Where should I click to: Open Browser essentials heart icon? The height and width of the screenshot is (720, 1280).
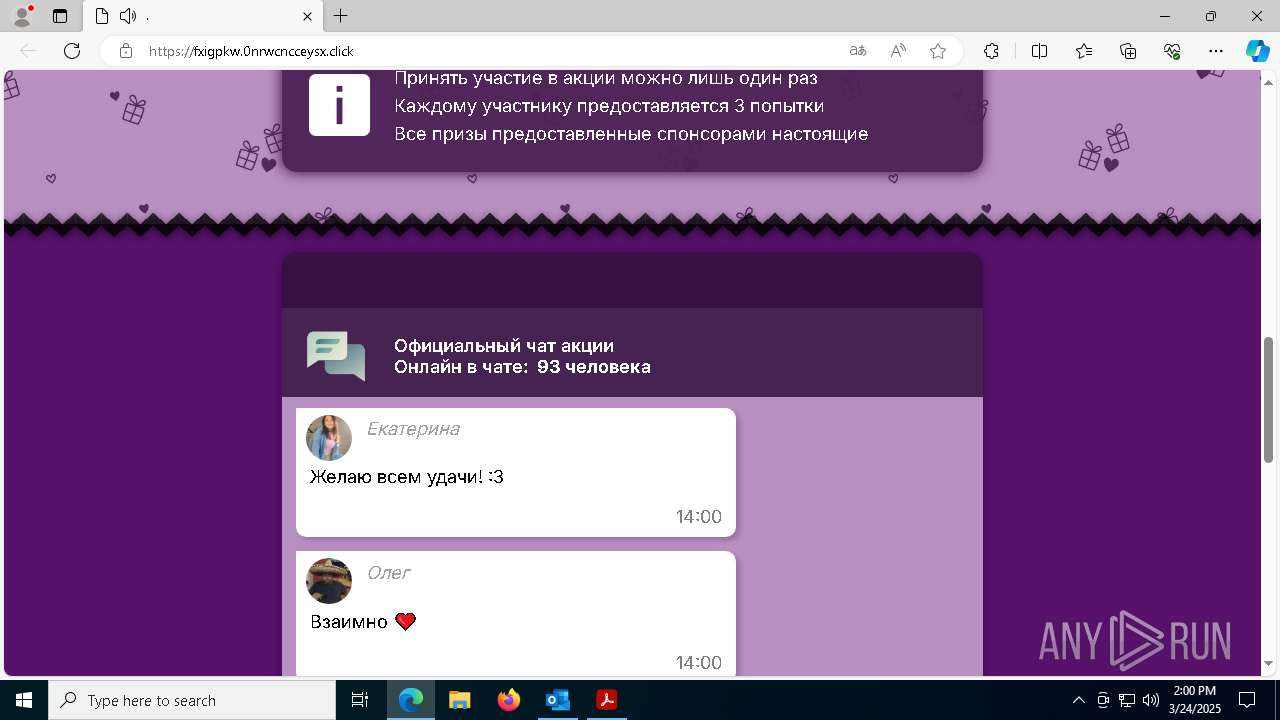pyautogui.click(x=1172, y=51)
